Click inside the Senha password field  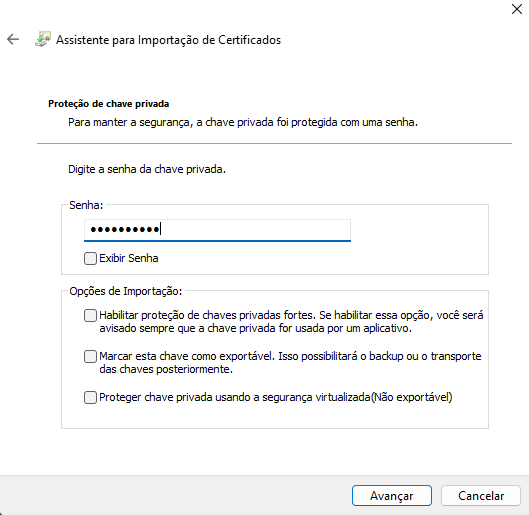tap(217, 230)
